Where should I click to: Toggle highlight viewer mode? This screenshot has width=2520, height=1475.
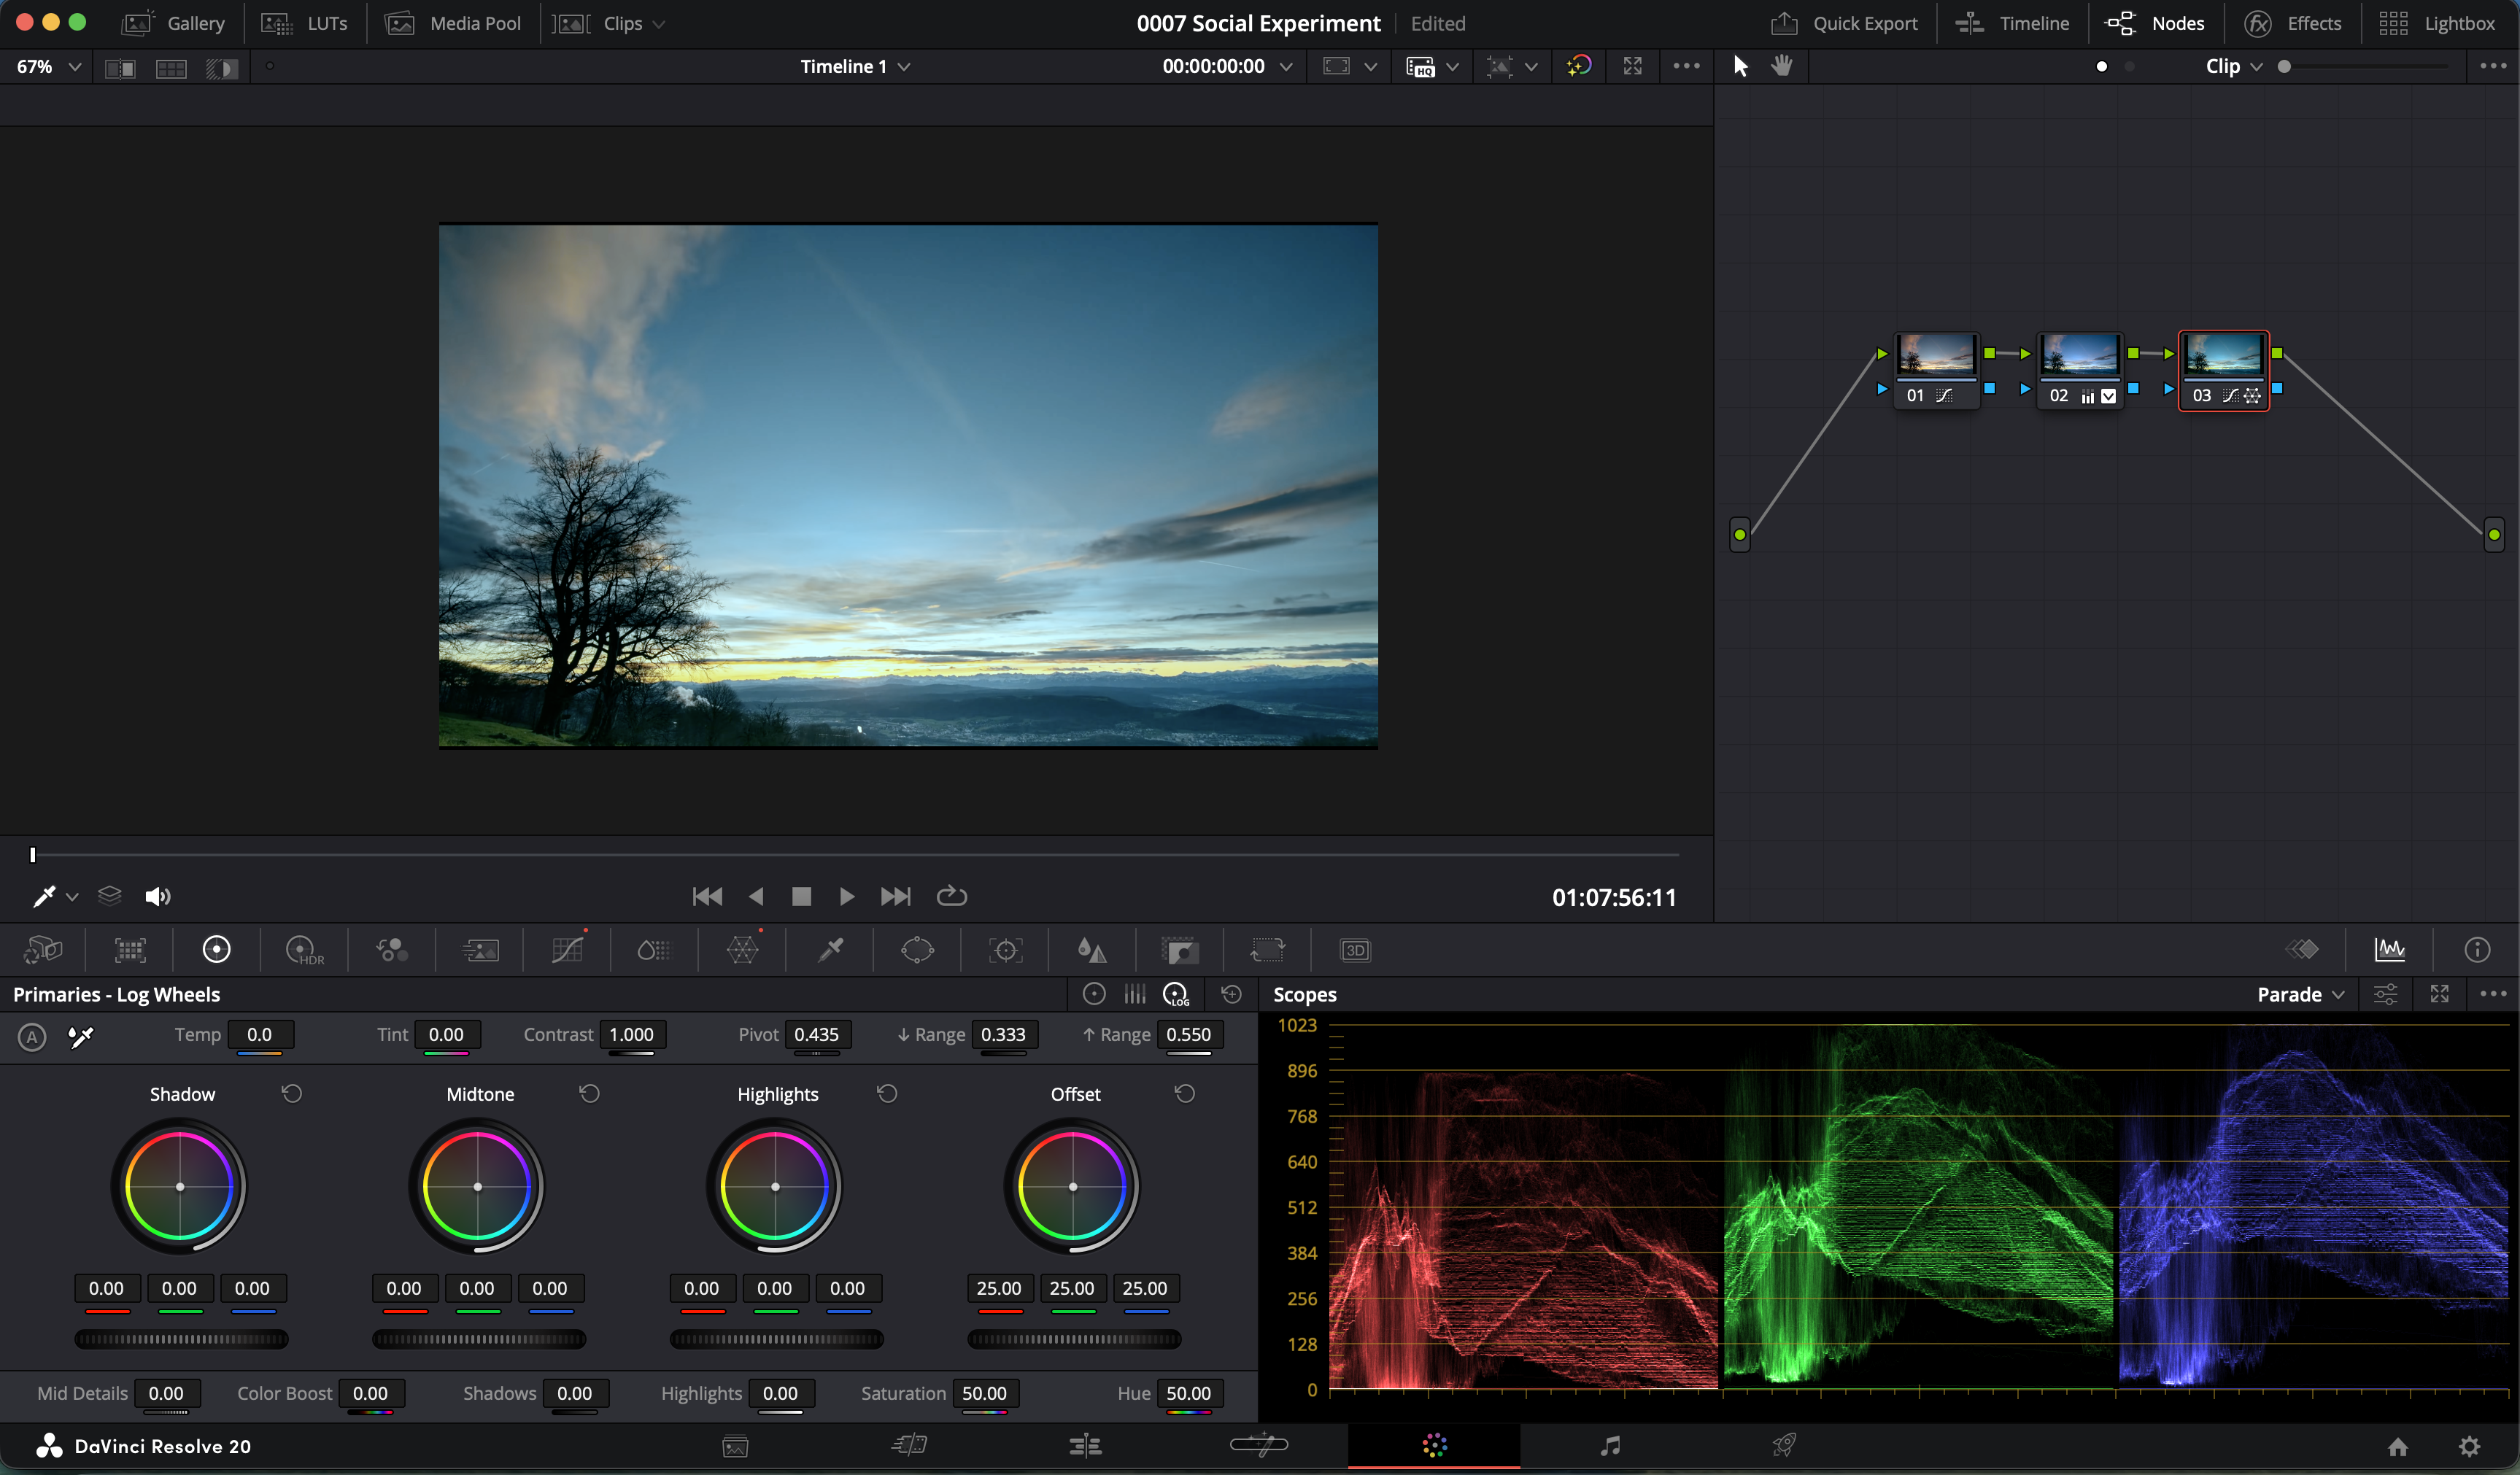222,68
